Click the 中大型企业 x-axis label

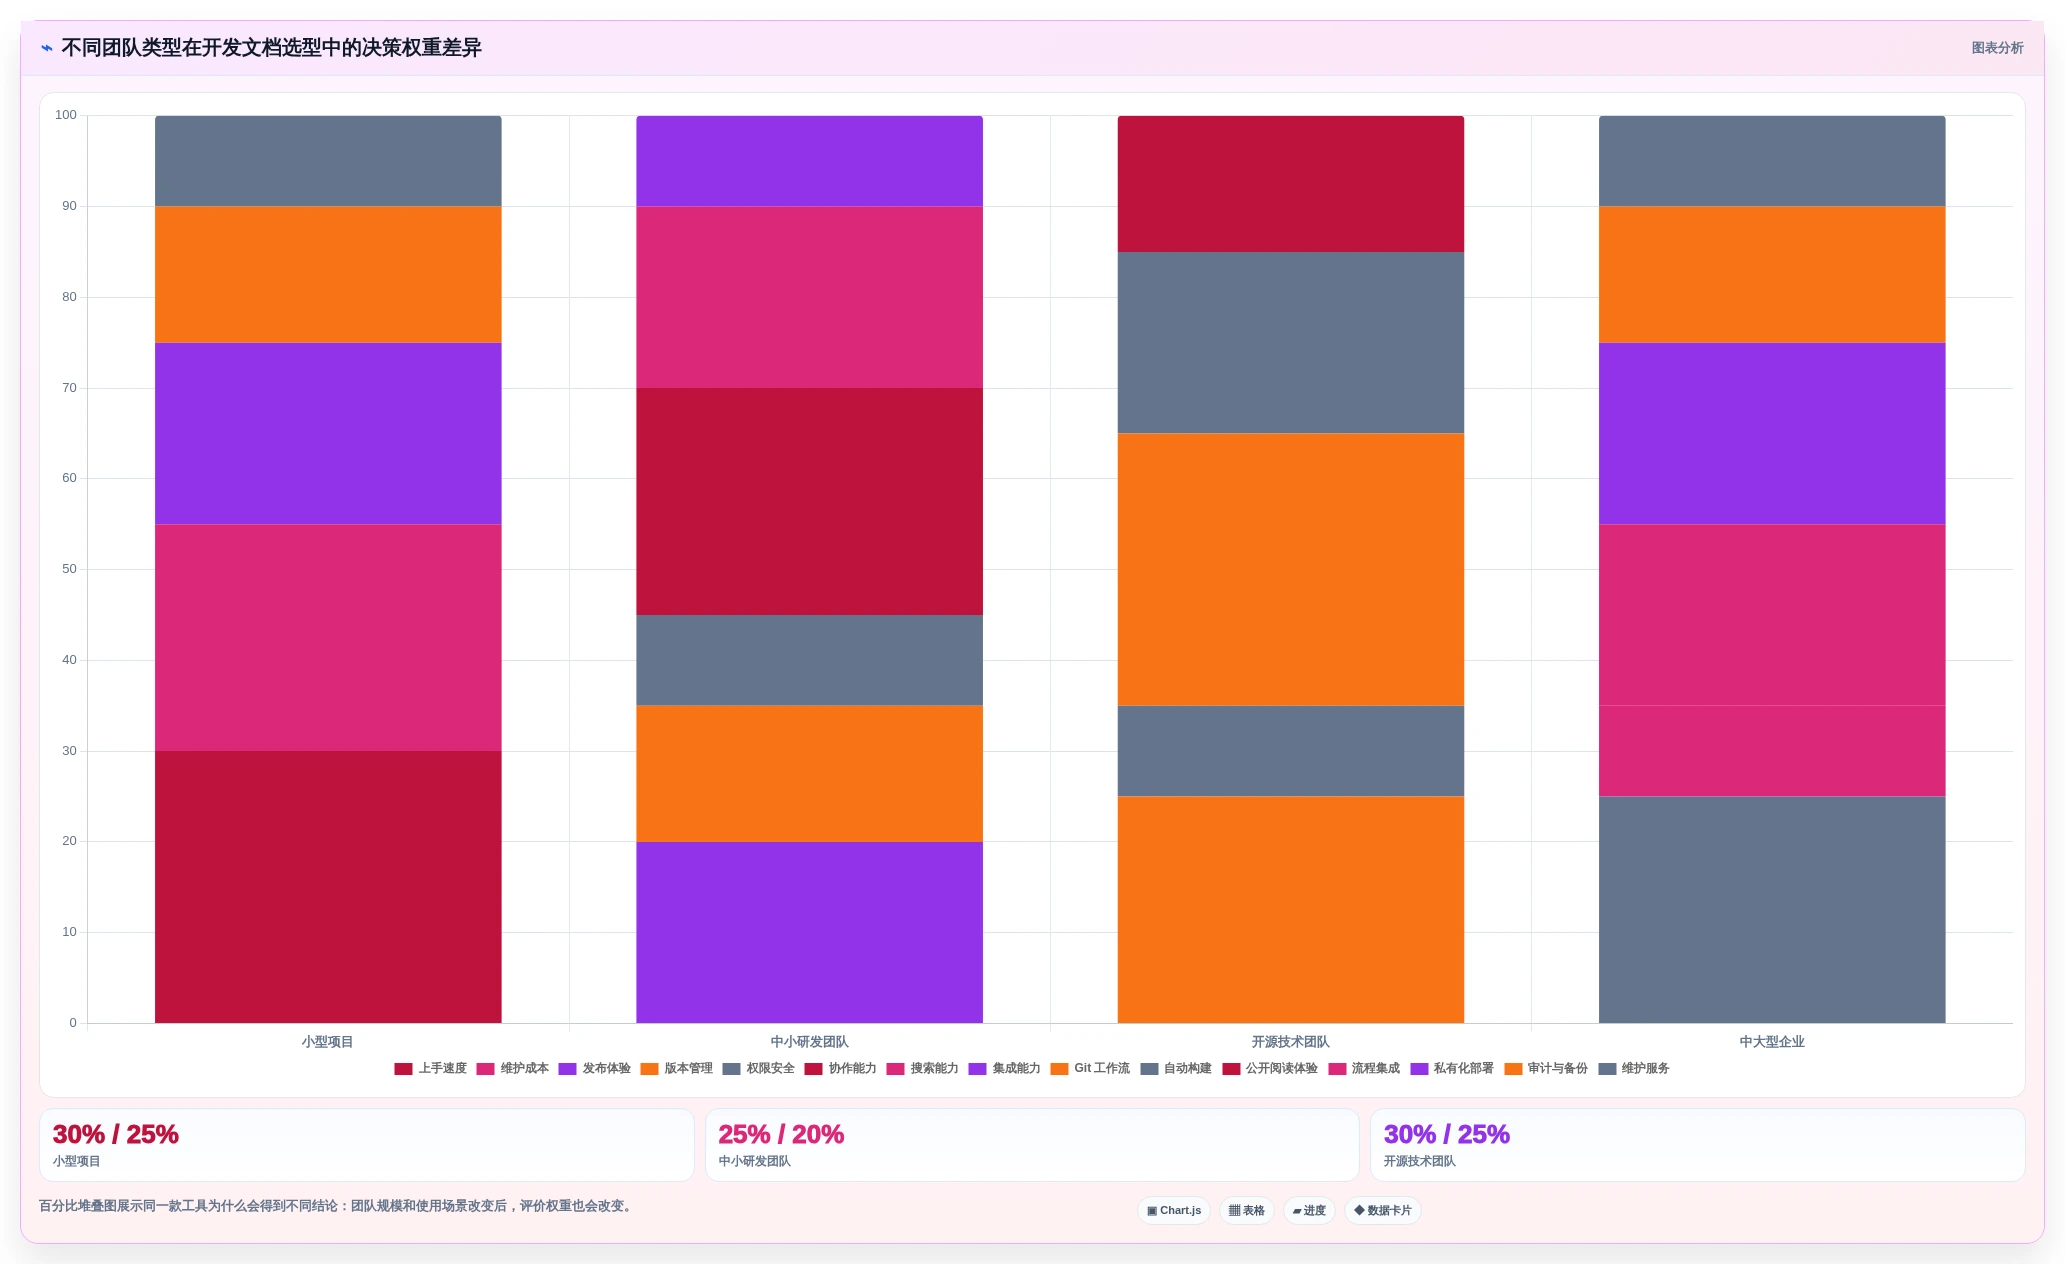coord(1772,1042)
